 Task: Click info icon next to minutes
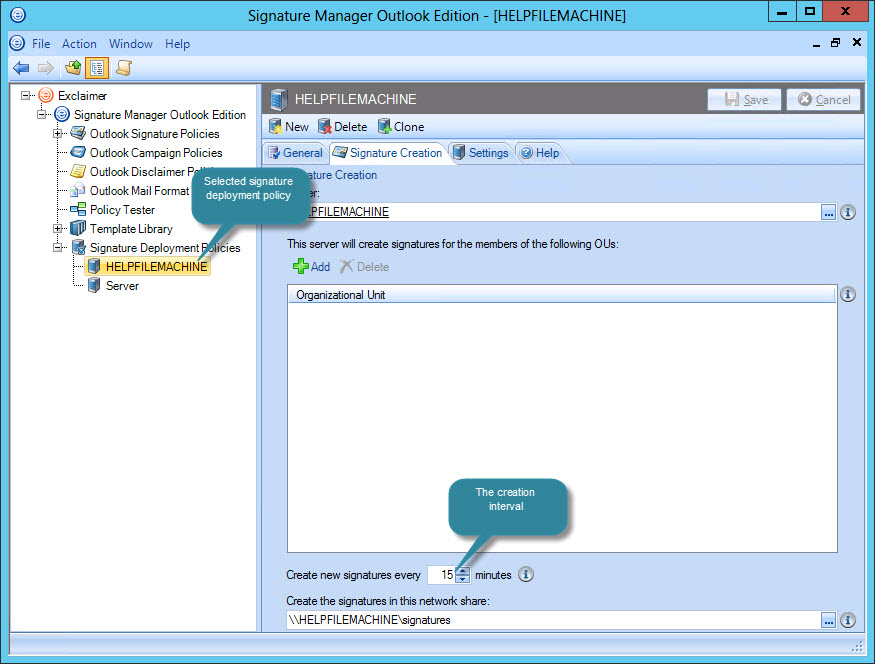point(526,574)
